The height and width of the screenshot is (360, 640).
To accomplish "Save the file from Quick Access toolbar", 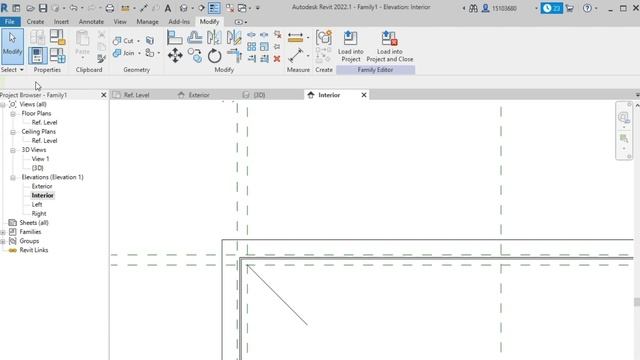I will [43, 8].
